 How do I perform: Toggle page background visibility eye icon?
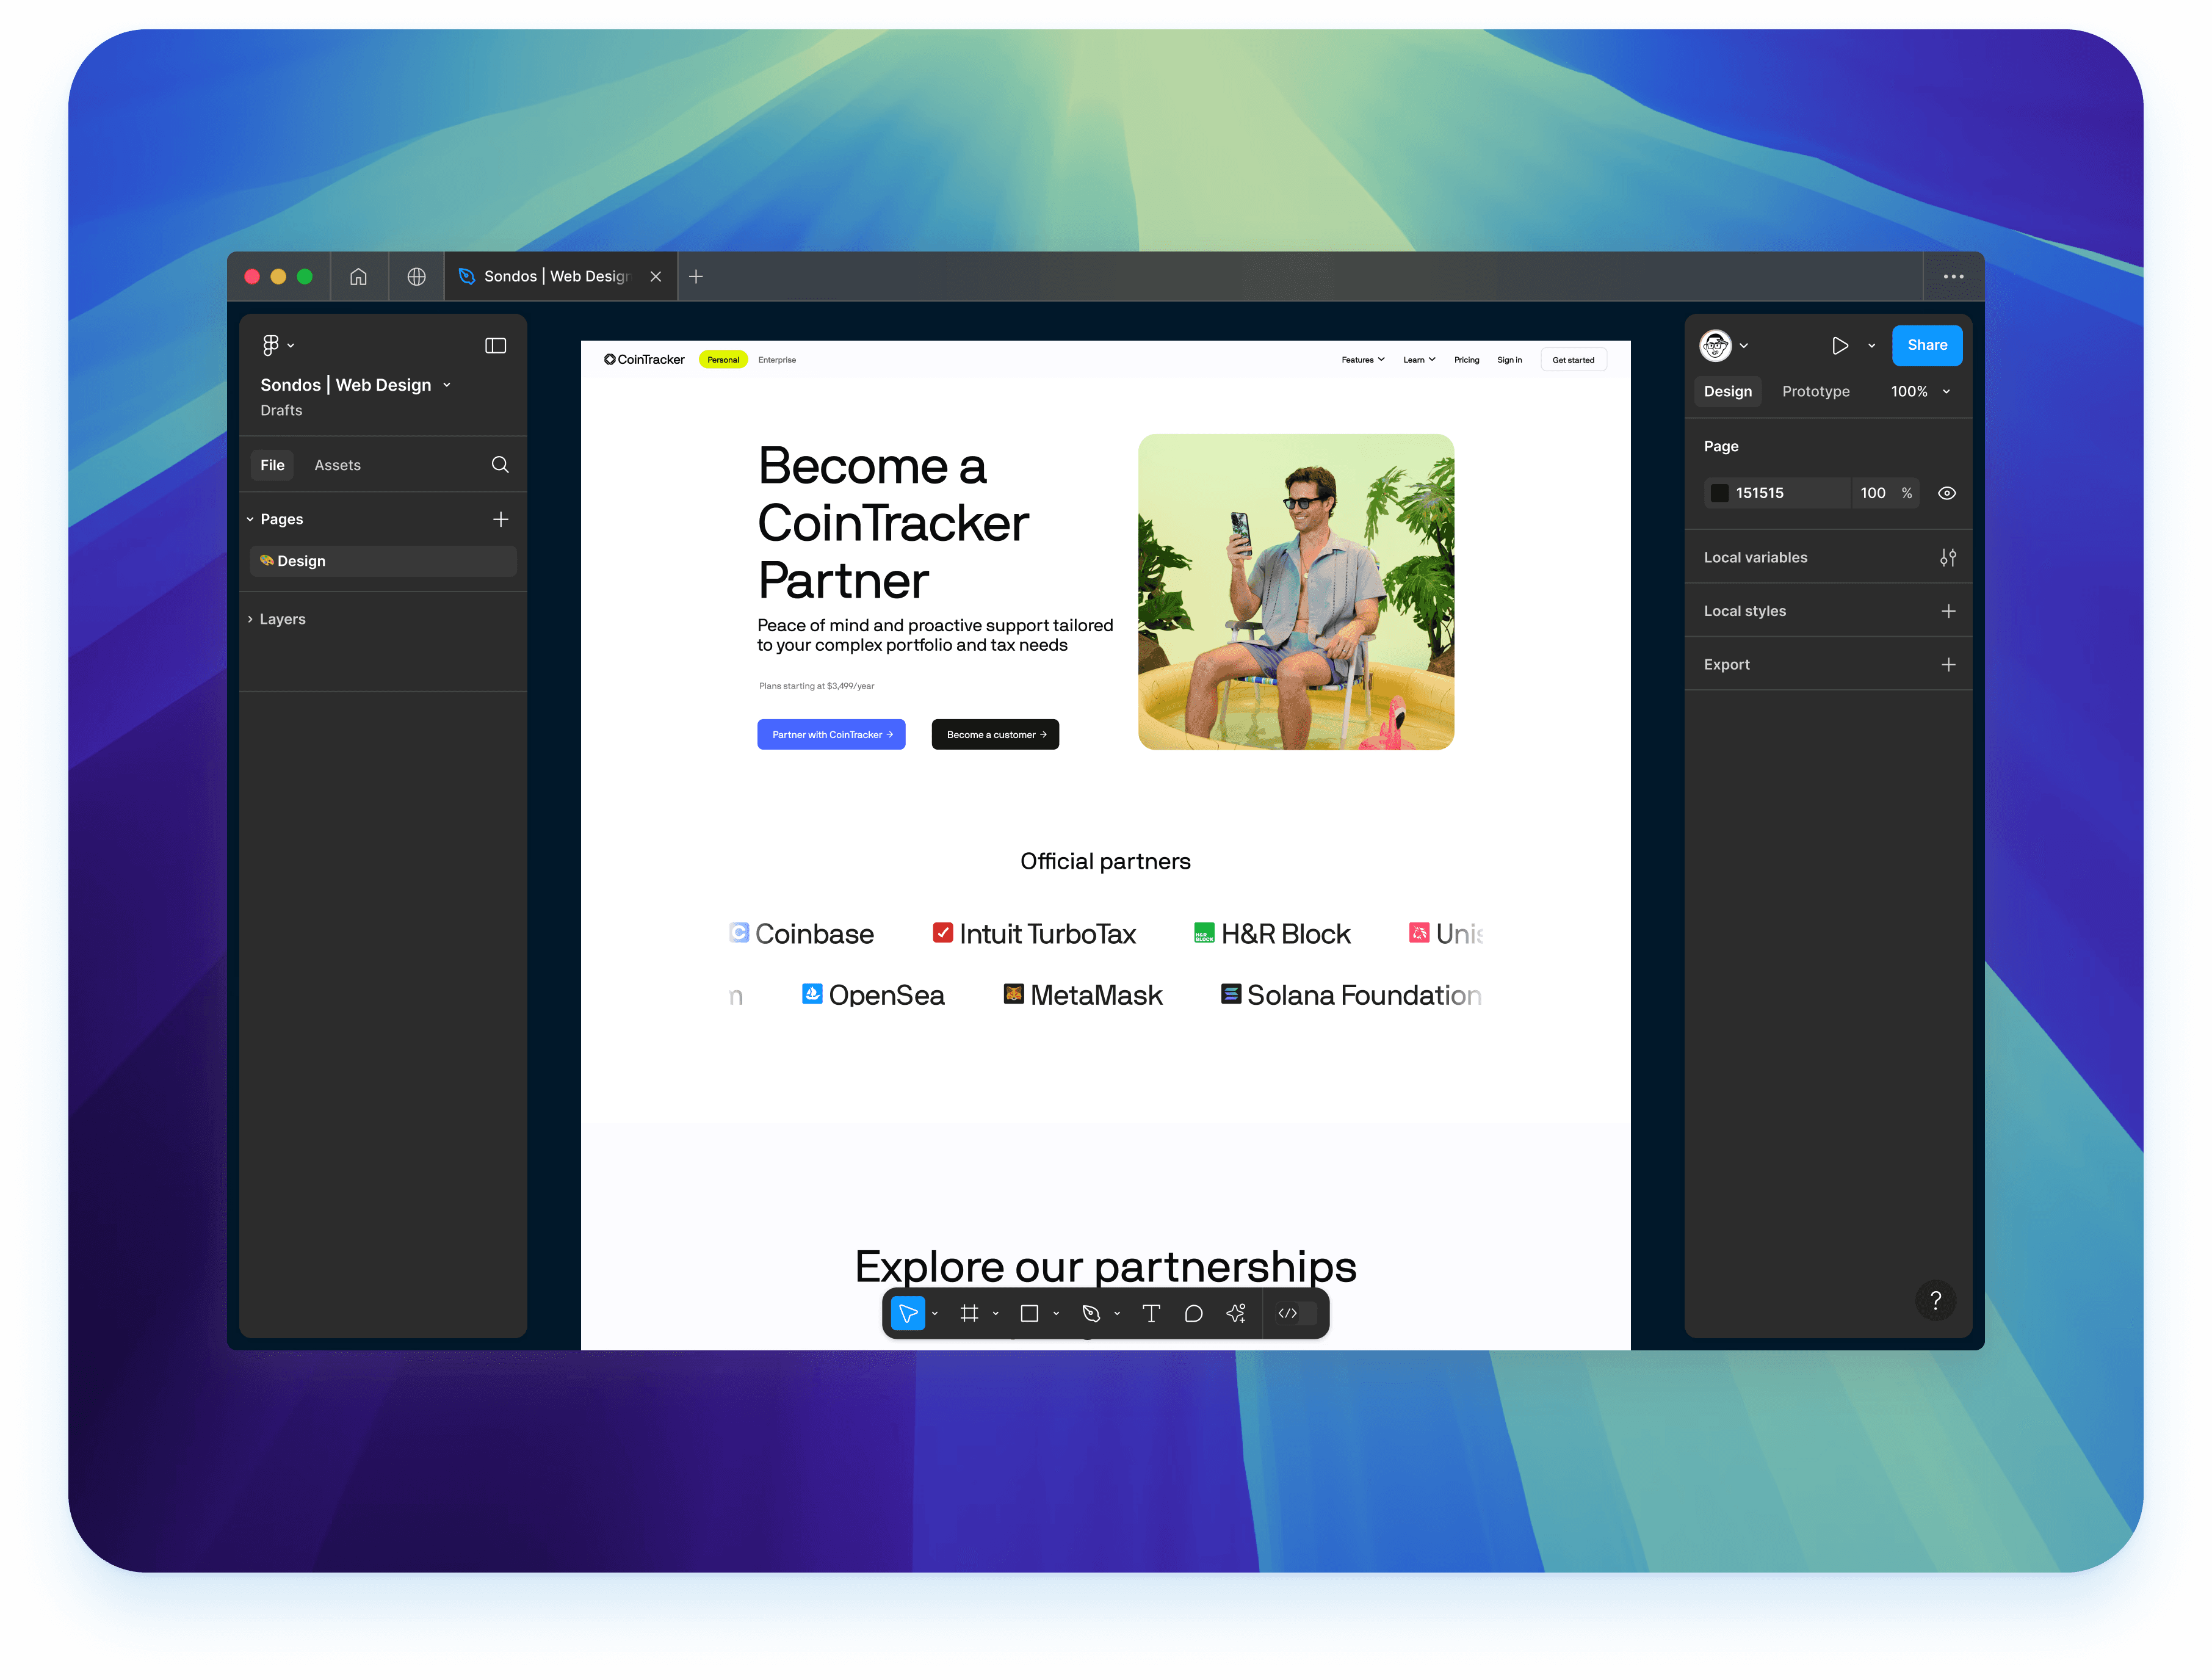(x=1946, y=493)
